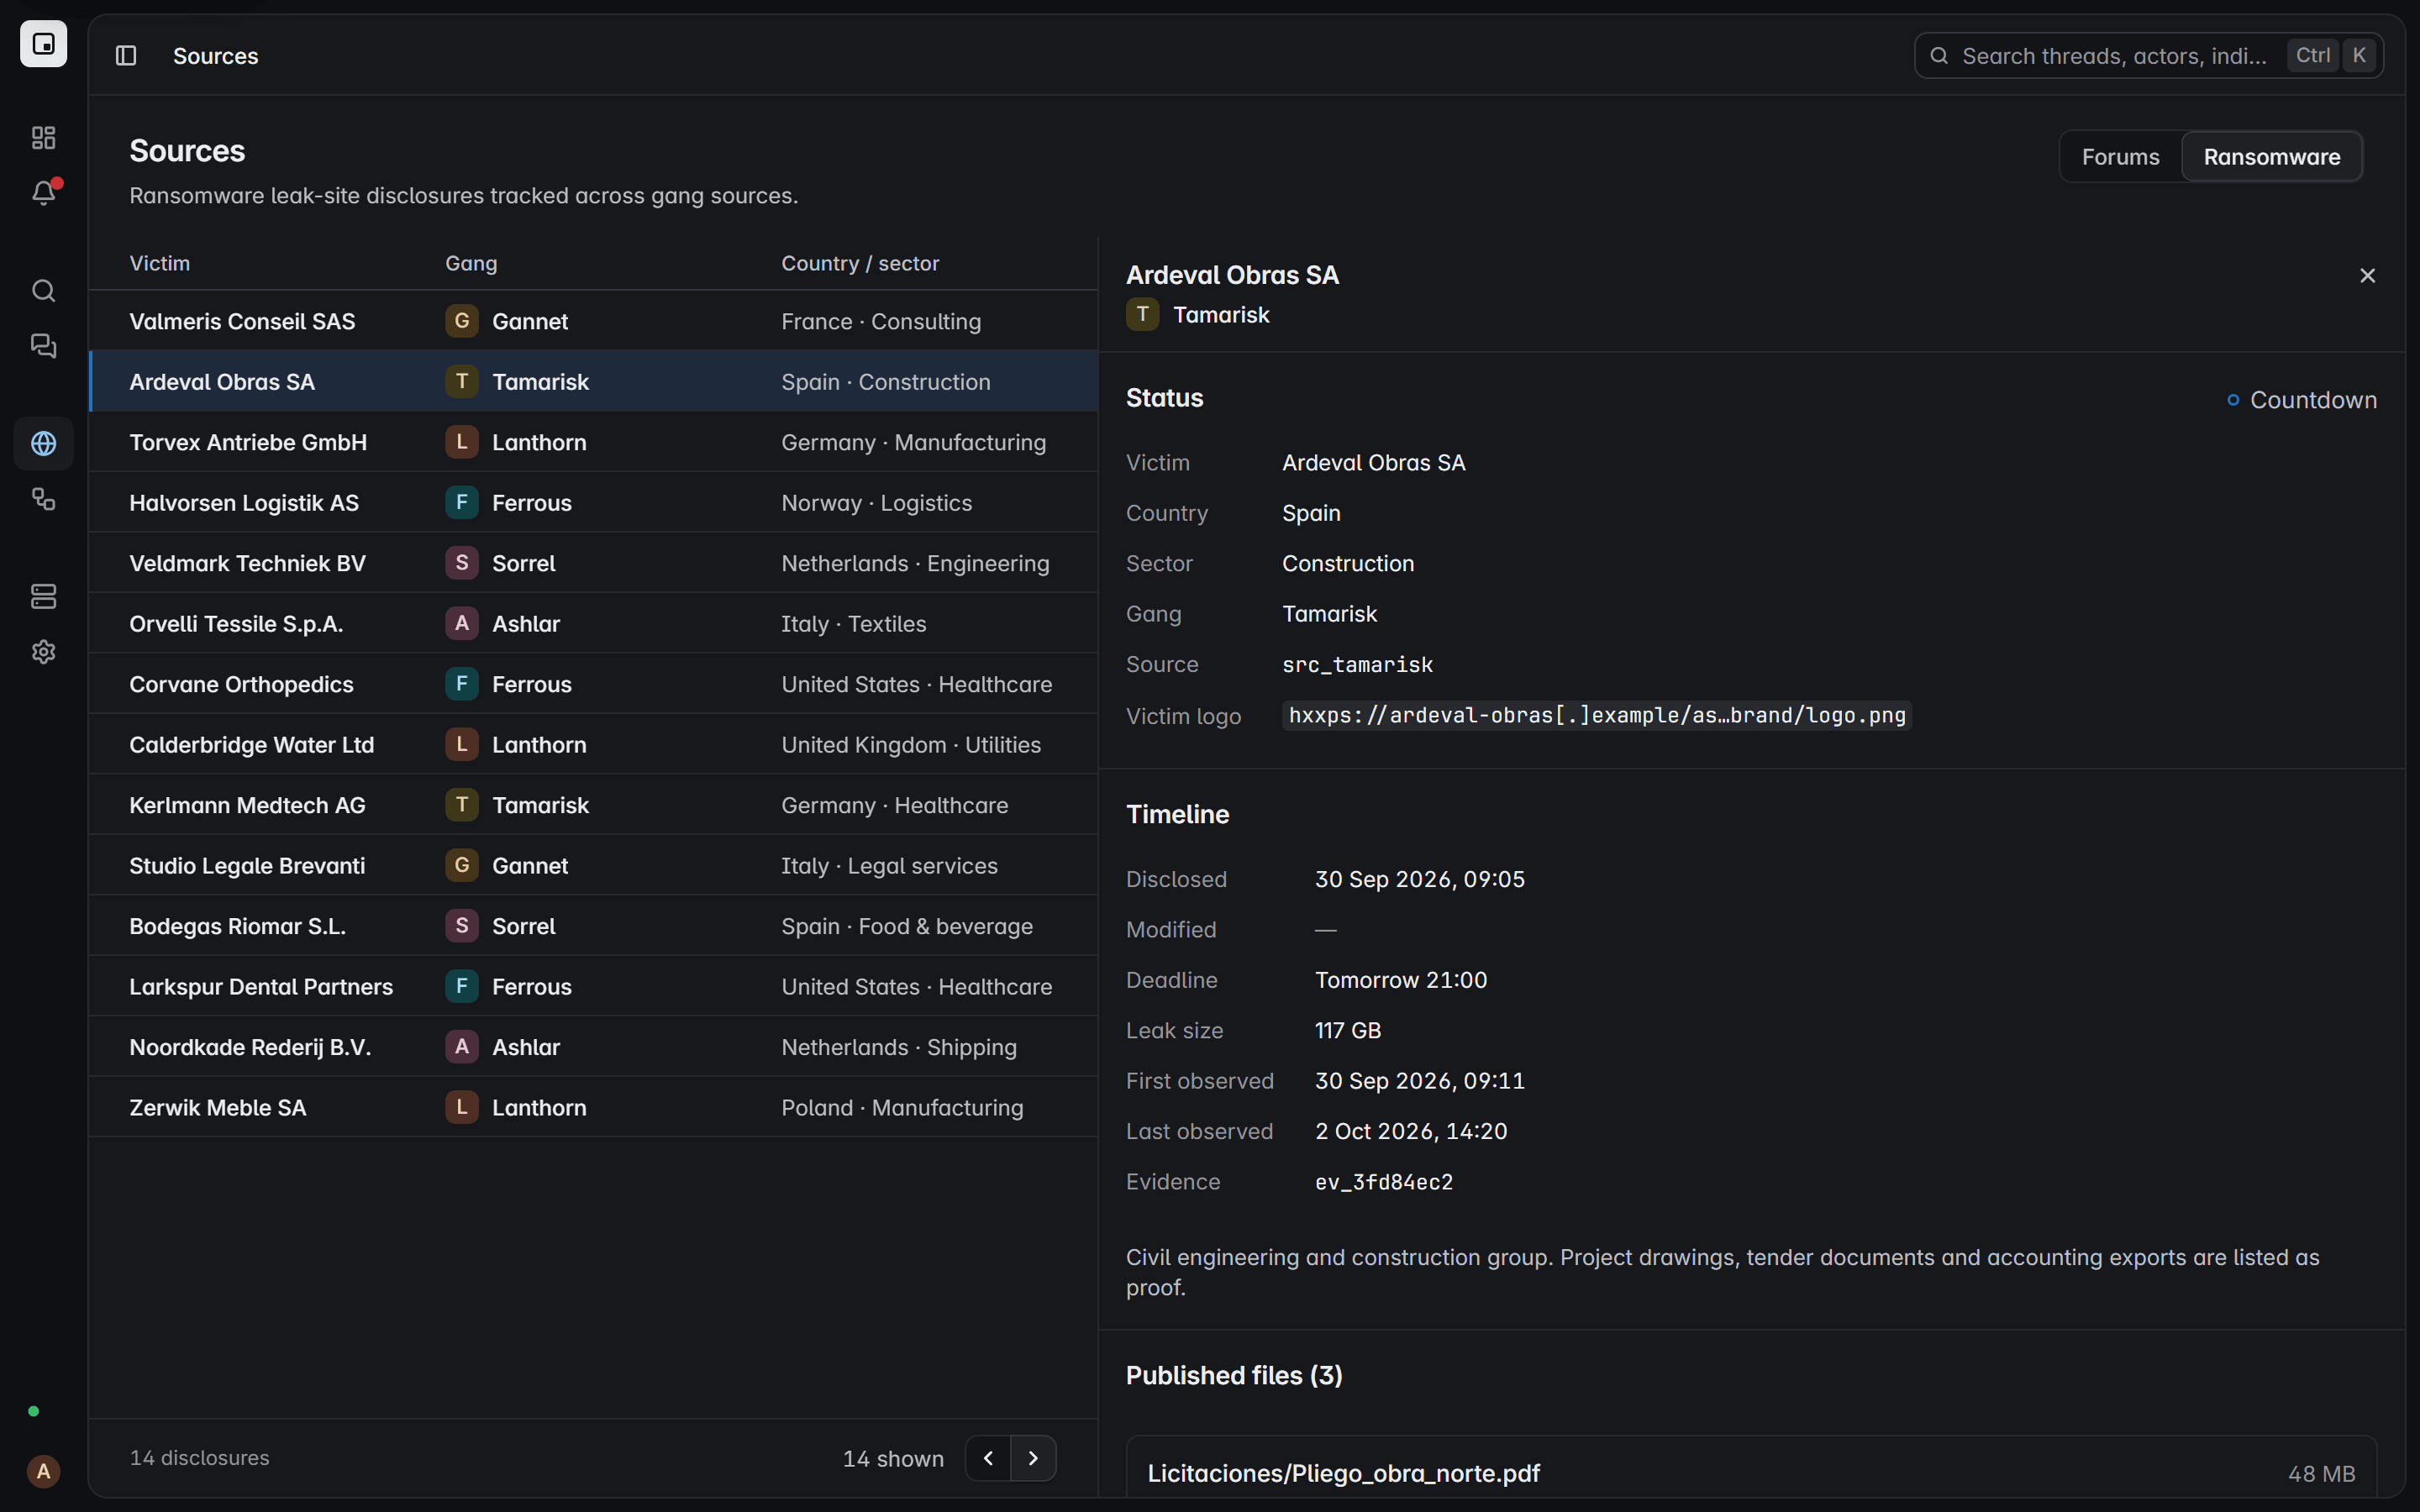Open the relationship graph icon in sidebar
The width and height of the screenshot is (2420, 1512).
[43, 498]
